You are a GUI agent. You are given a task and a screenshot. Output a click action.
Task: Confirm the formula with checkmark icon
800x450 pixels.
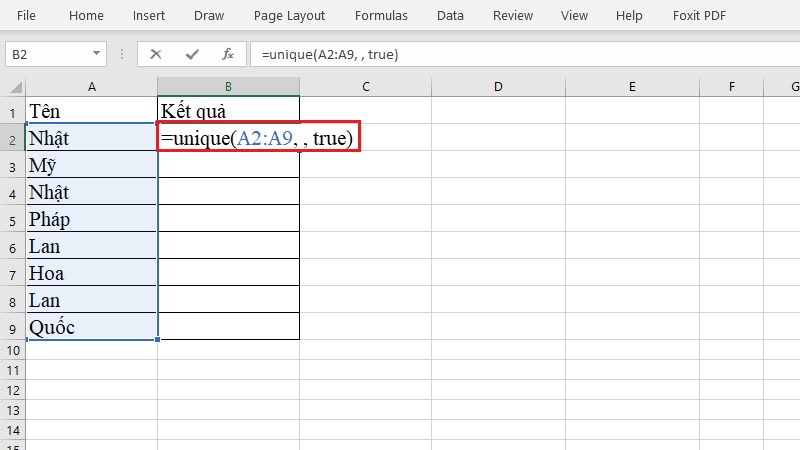[192, 54]
